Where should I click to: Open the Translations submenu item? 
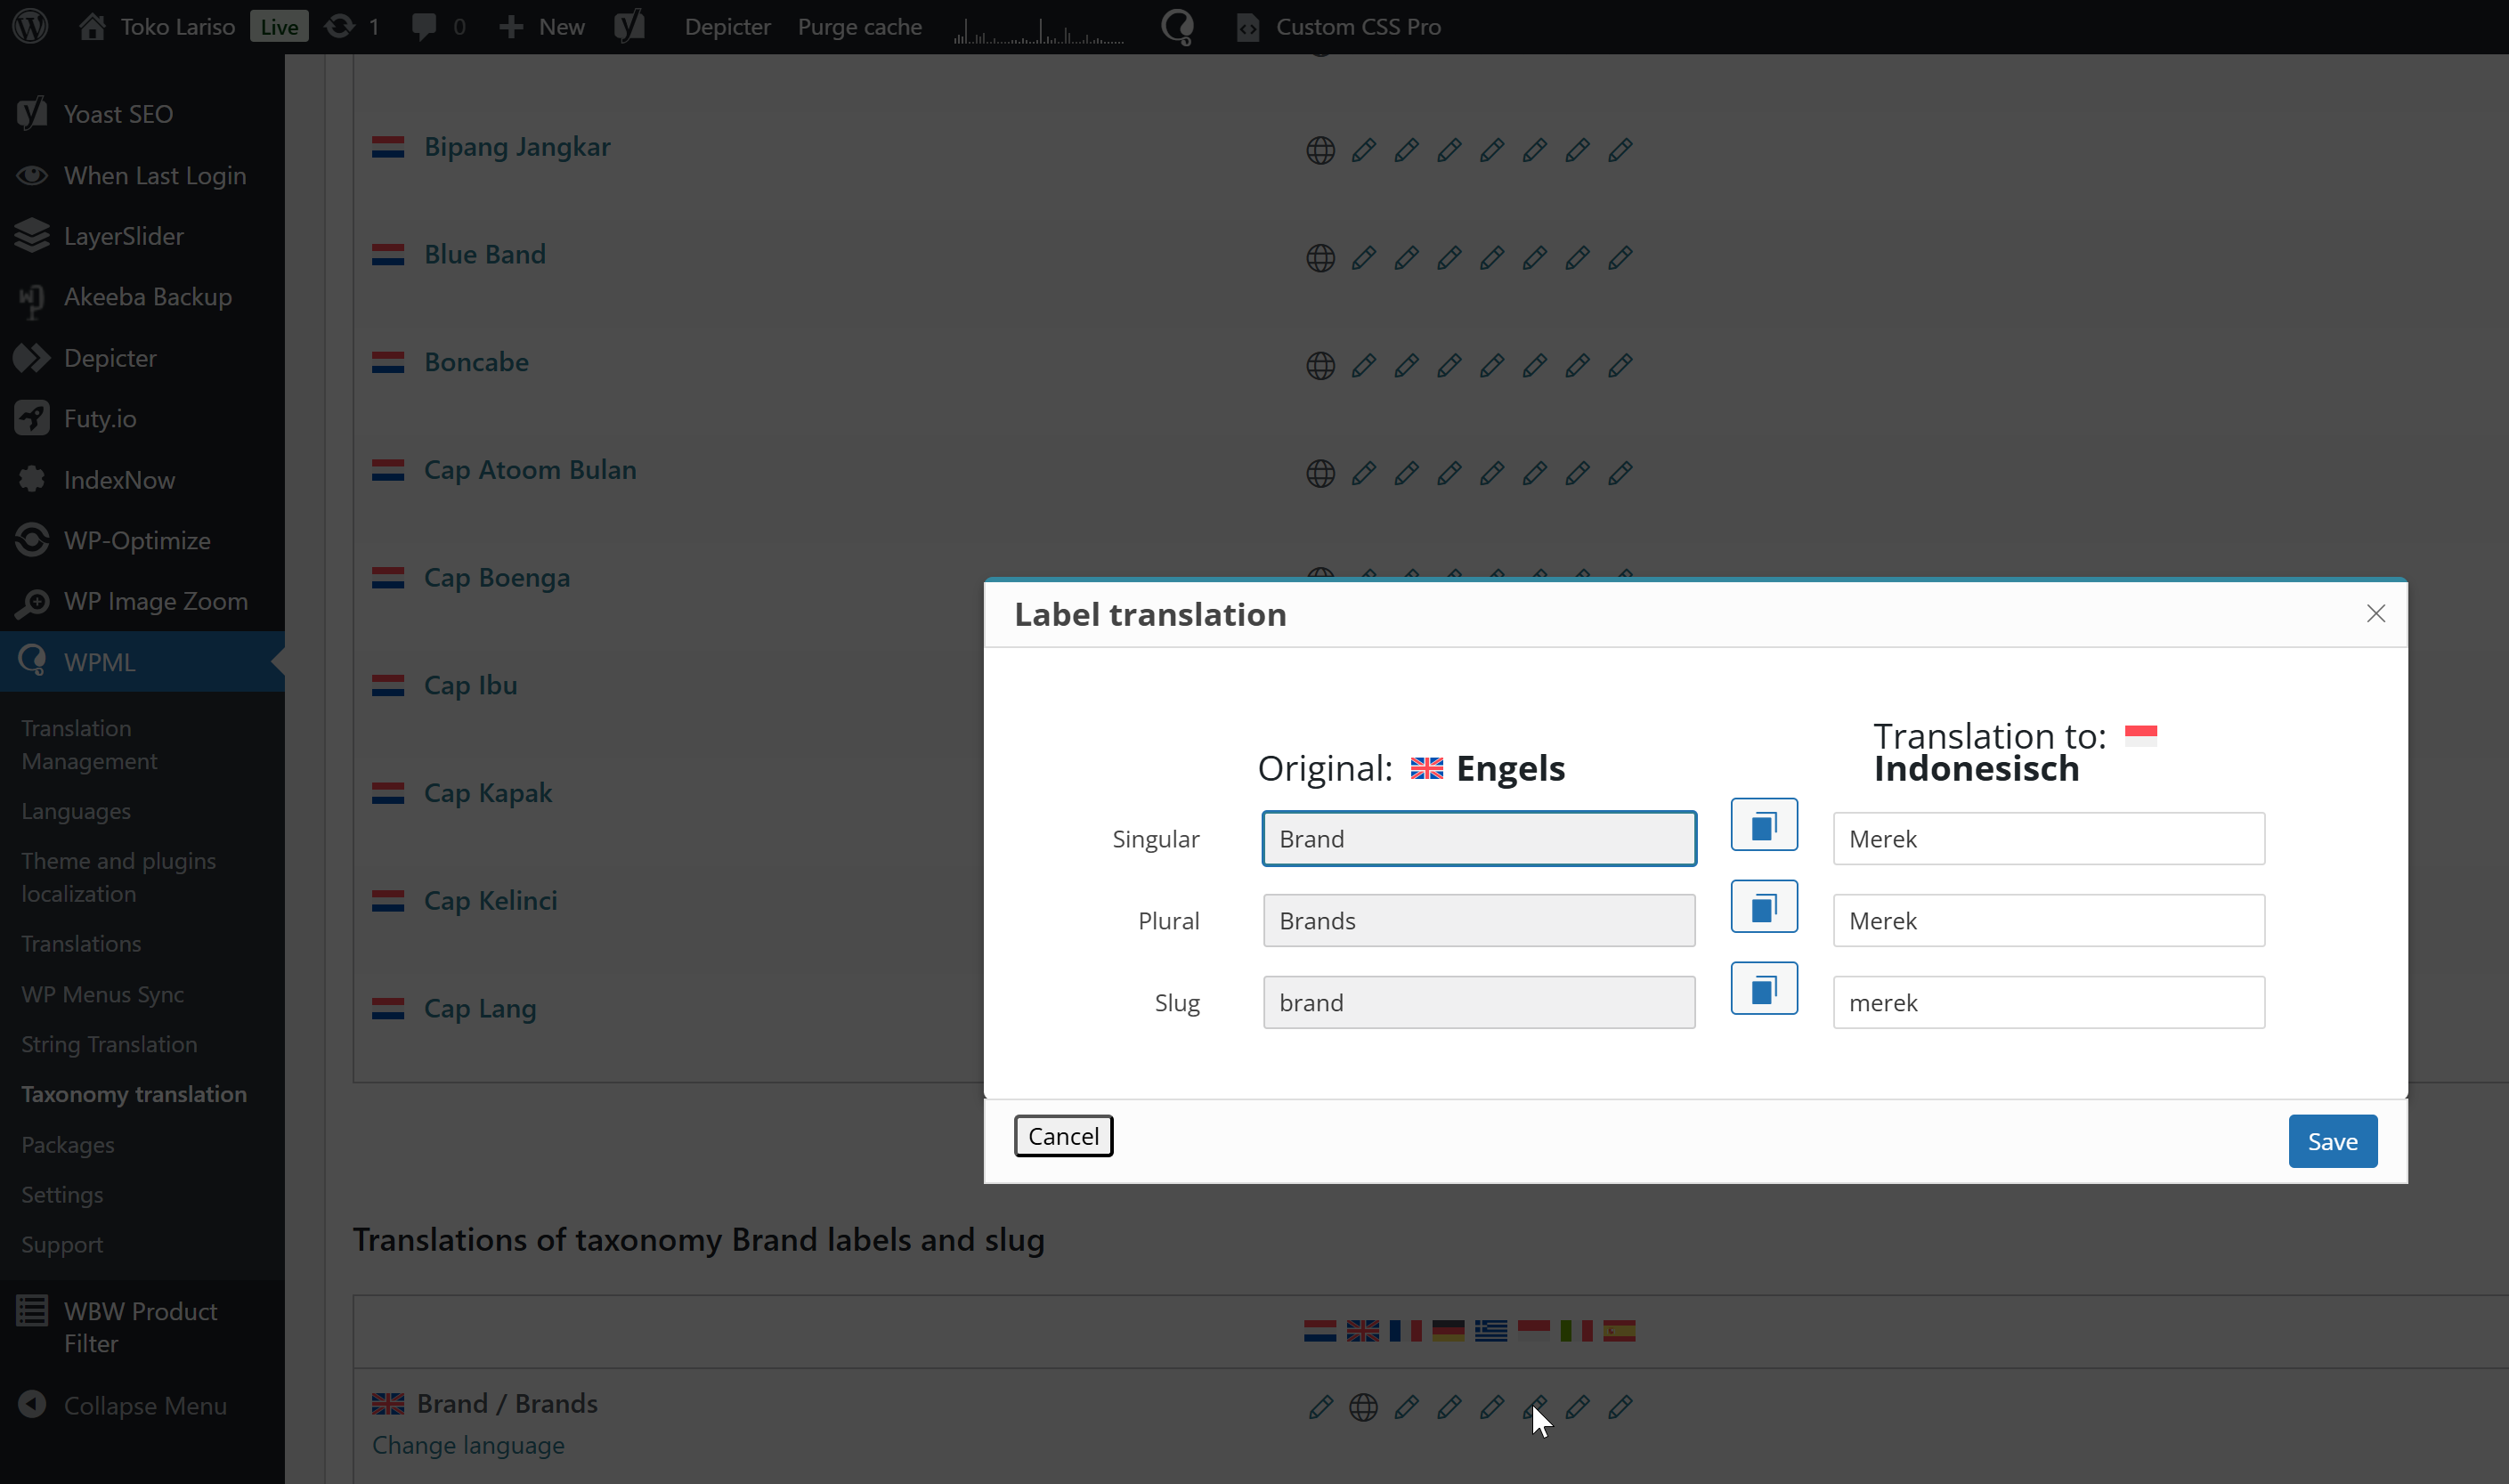(81, 944)
